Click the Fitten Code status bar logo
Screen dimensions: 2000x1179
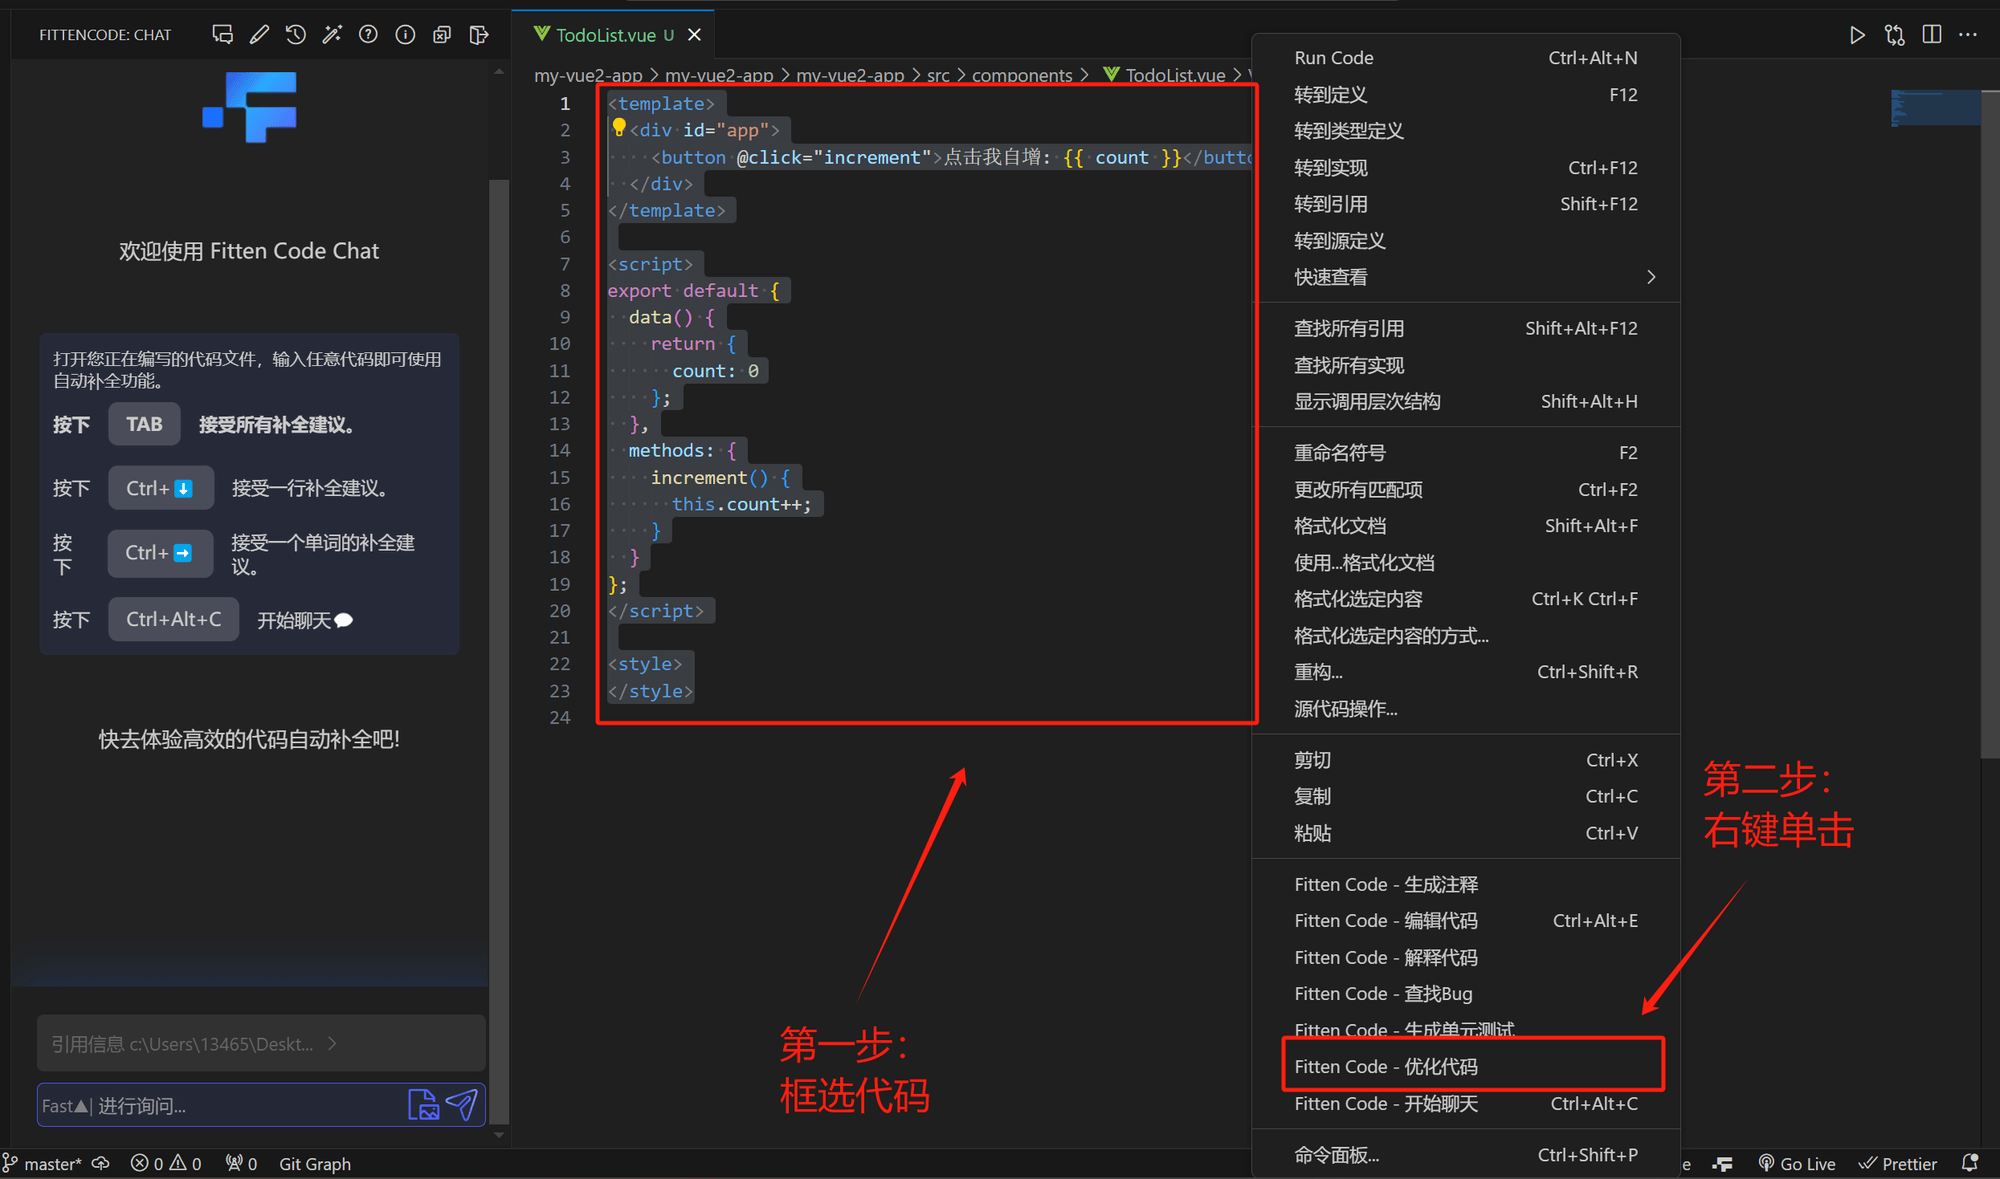[1722, 1164]
